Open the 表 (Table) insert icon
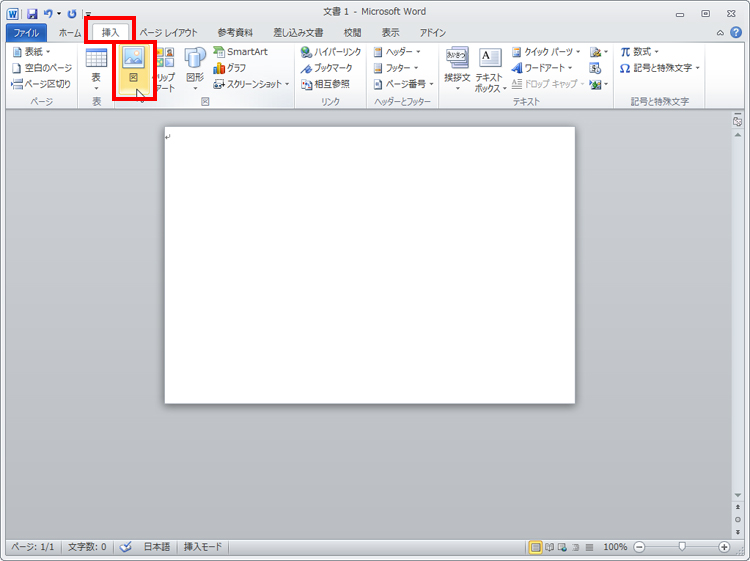Screen dimensions: 750x561 (96, 69)
